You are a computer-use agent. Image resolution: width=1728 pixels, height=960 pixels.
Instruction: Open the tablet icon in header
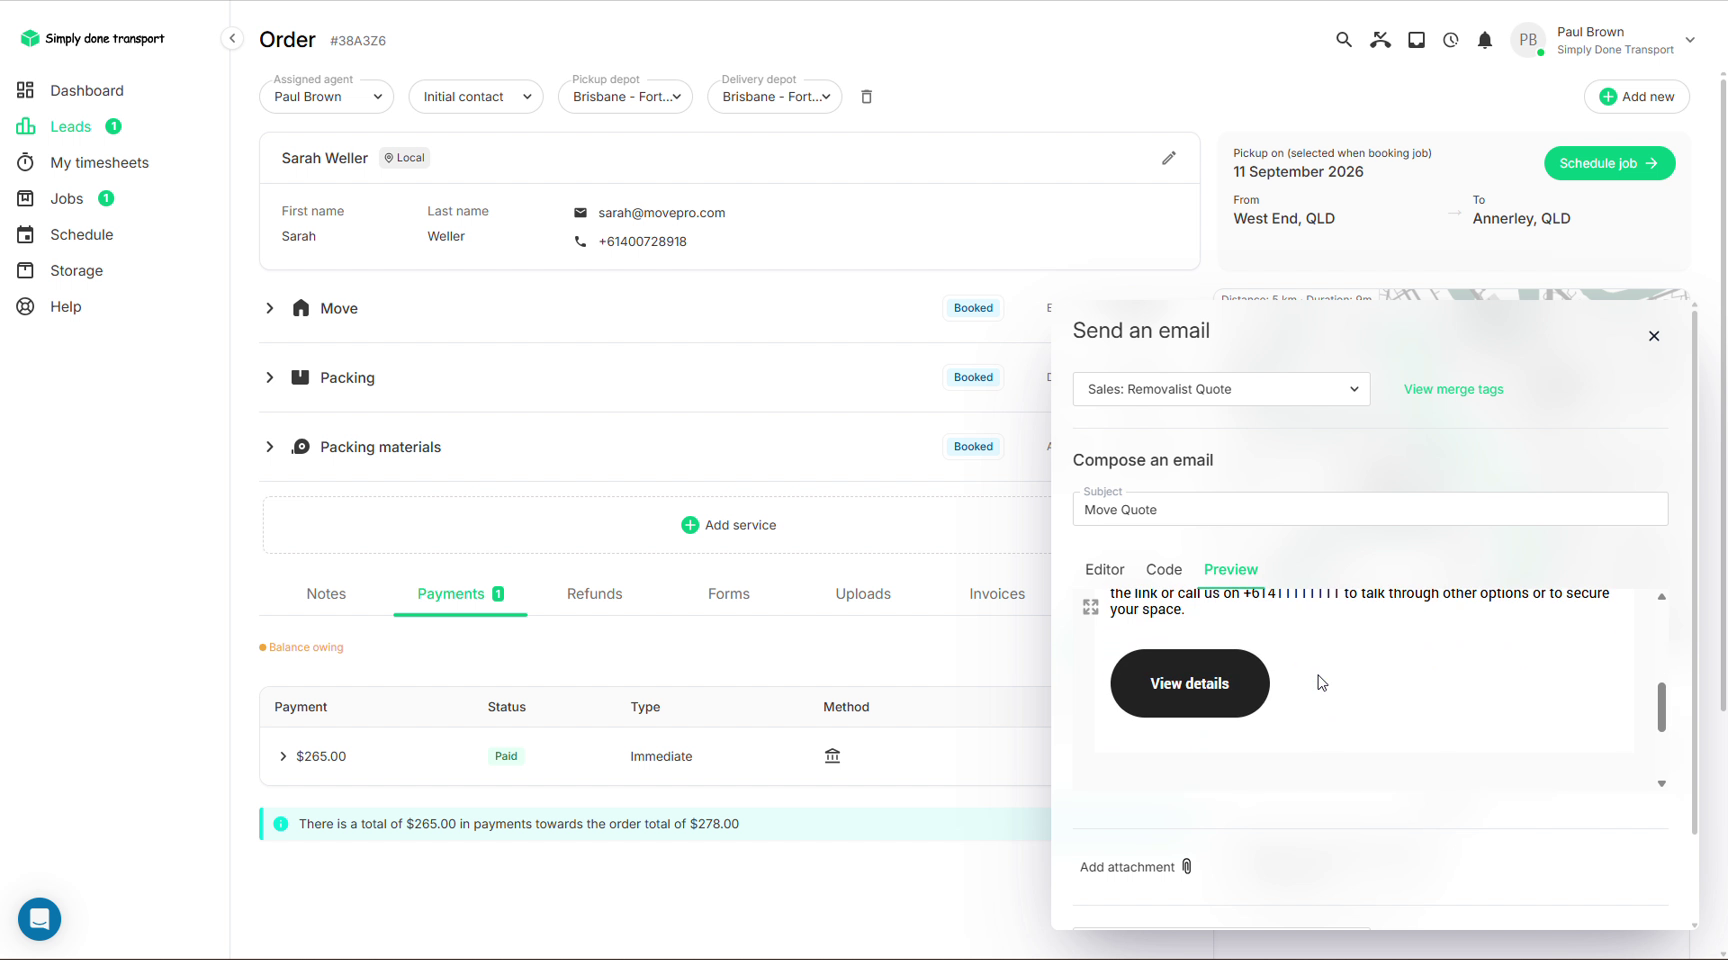tap(1416, 40)
